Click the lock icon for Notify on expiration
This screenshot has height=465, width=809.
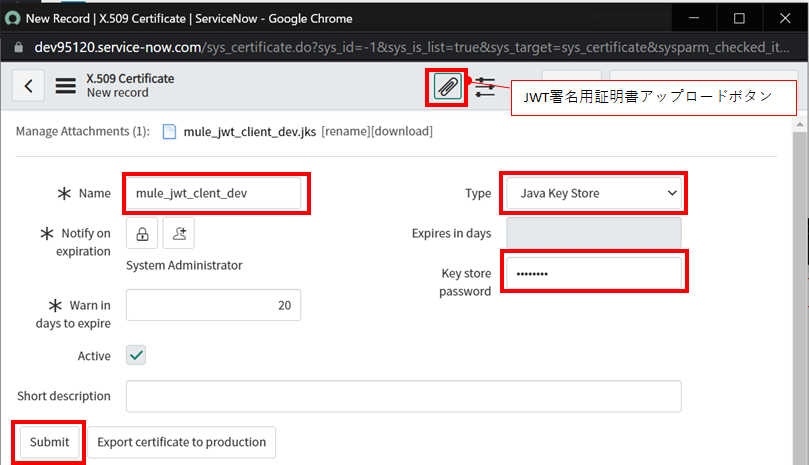[142, 233]
